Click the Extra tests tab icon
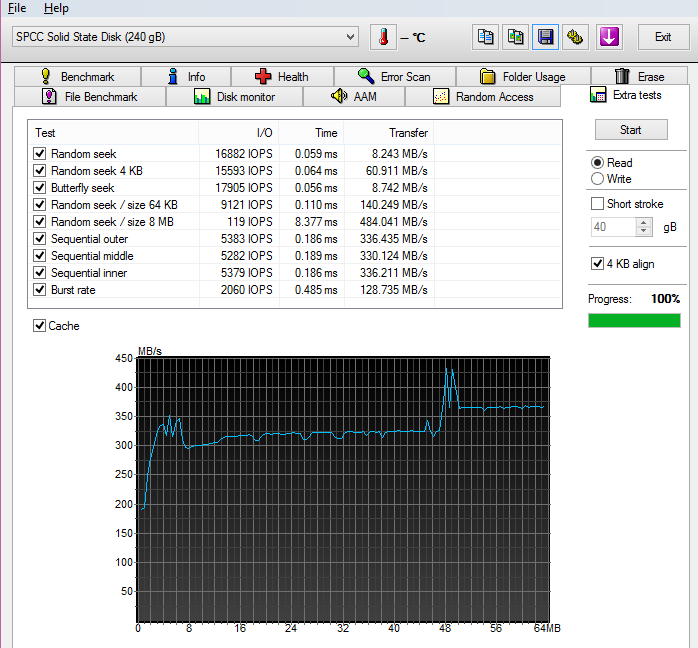Viewport: 698px width, 648px height. [598, 95]
